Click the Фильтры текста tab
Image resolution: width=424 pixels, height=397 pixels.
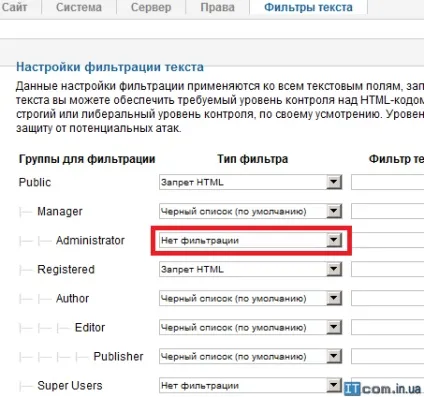308,7
